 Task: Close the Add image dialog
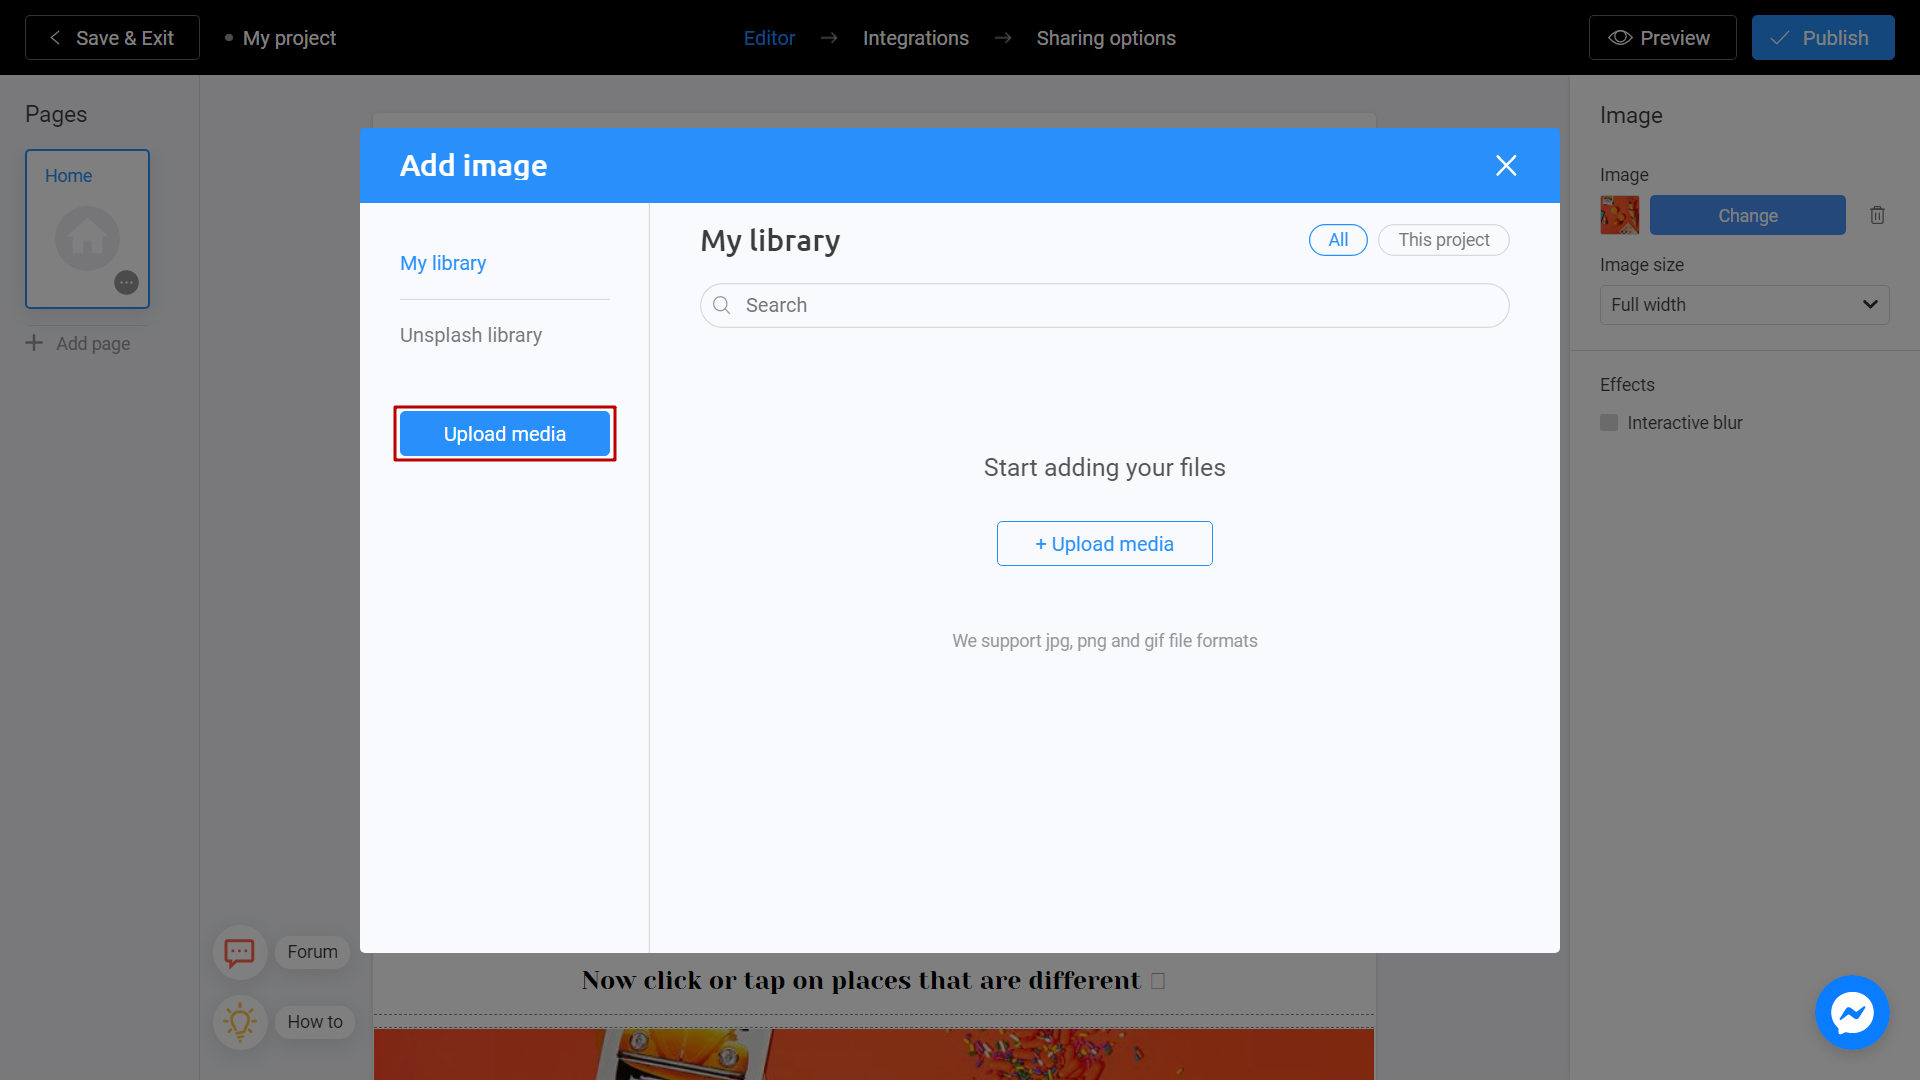(x=1506, y=165)
